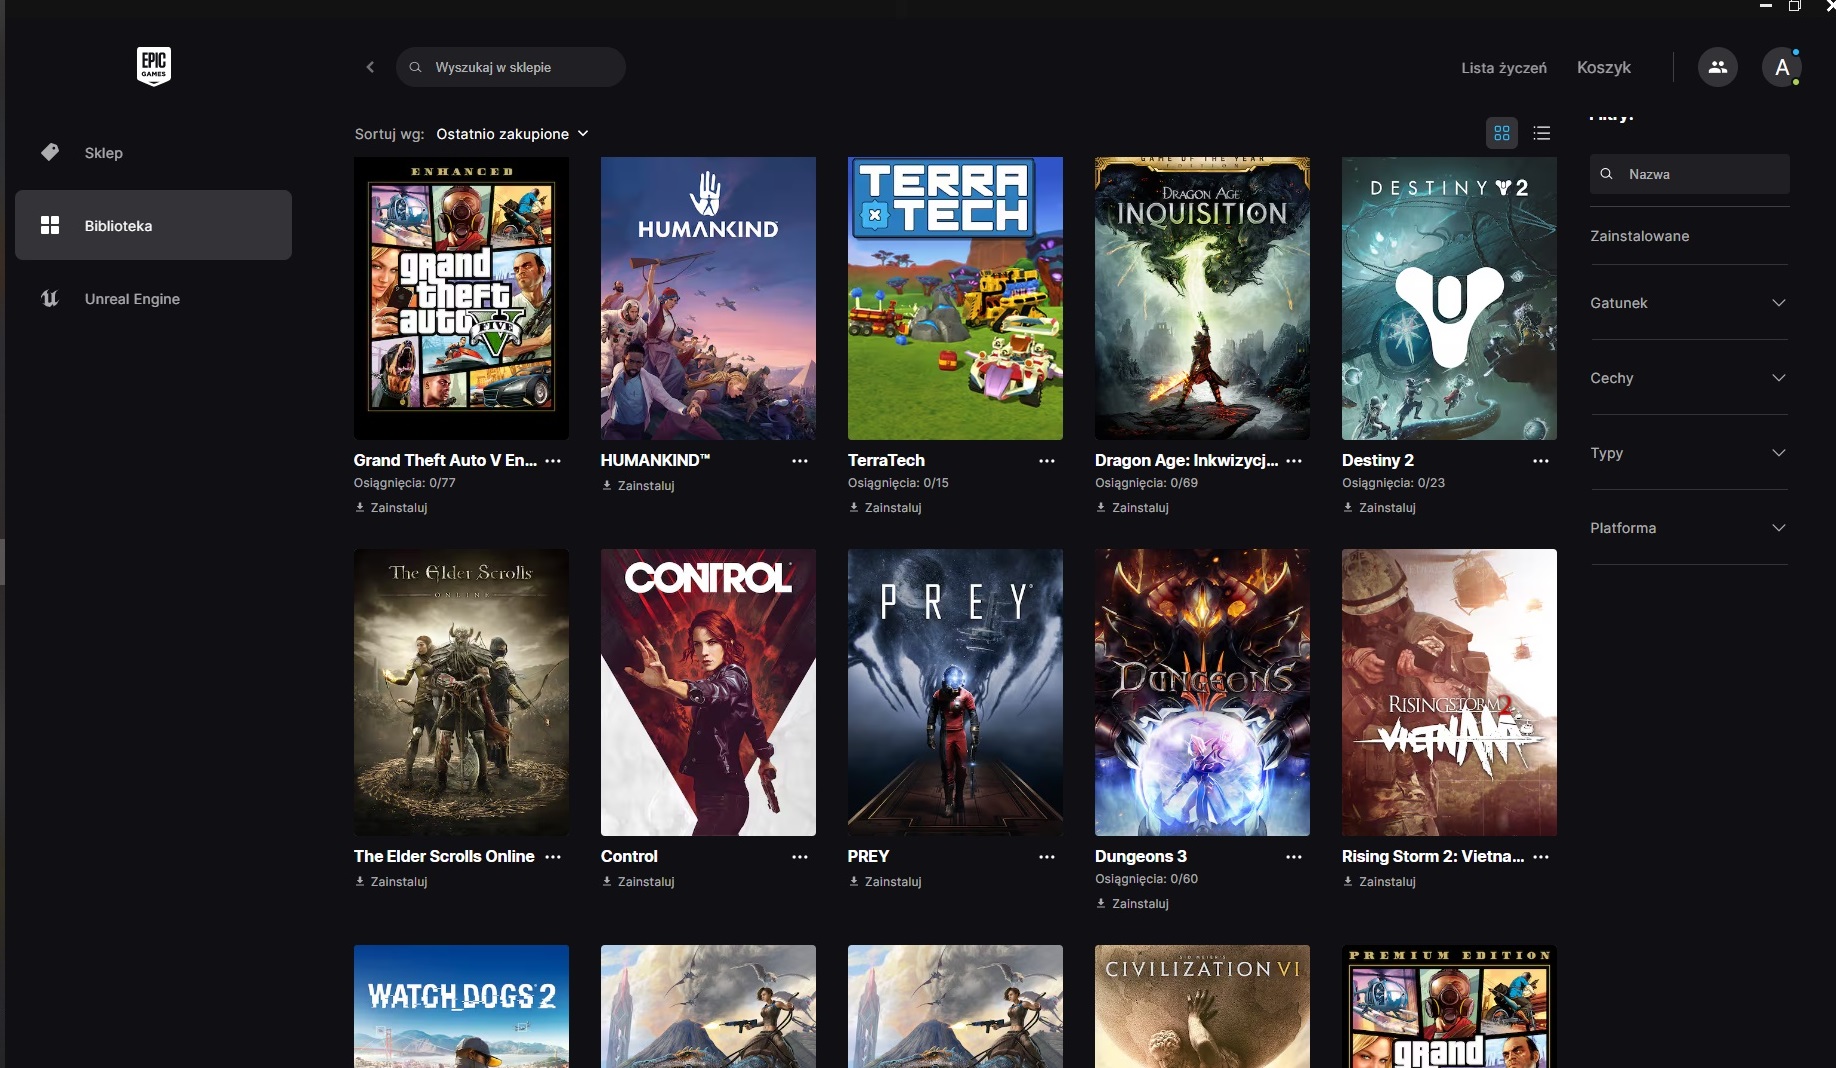This screenshot has width=1836, height=1068.
Task: Click the search magnifier in store search
Action: [x=415, y=67]
